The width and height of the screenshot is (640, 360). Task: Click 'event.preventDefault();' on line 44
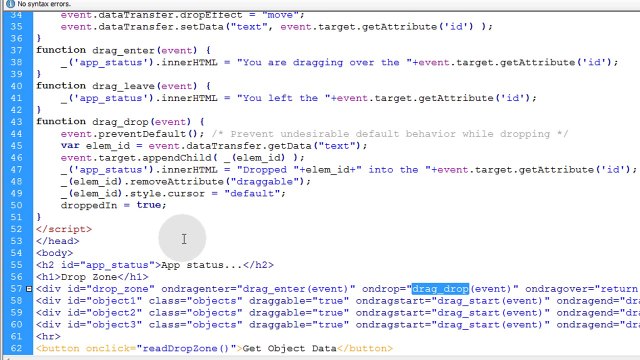coord(132,134)
